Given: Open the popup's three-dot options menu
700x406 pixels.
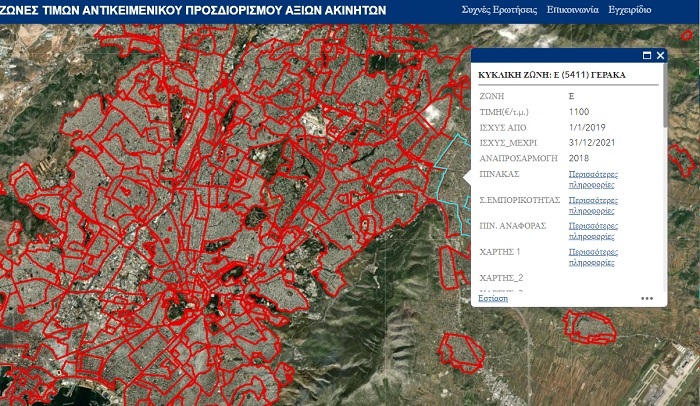Looking at the screenshot, I should tap(647, 298).
